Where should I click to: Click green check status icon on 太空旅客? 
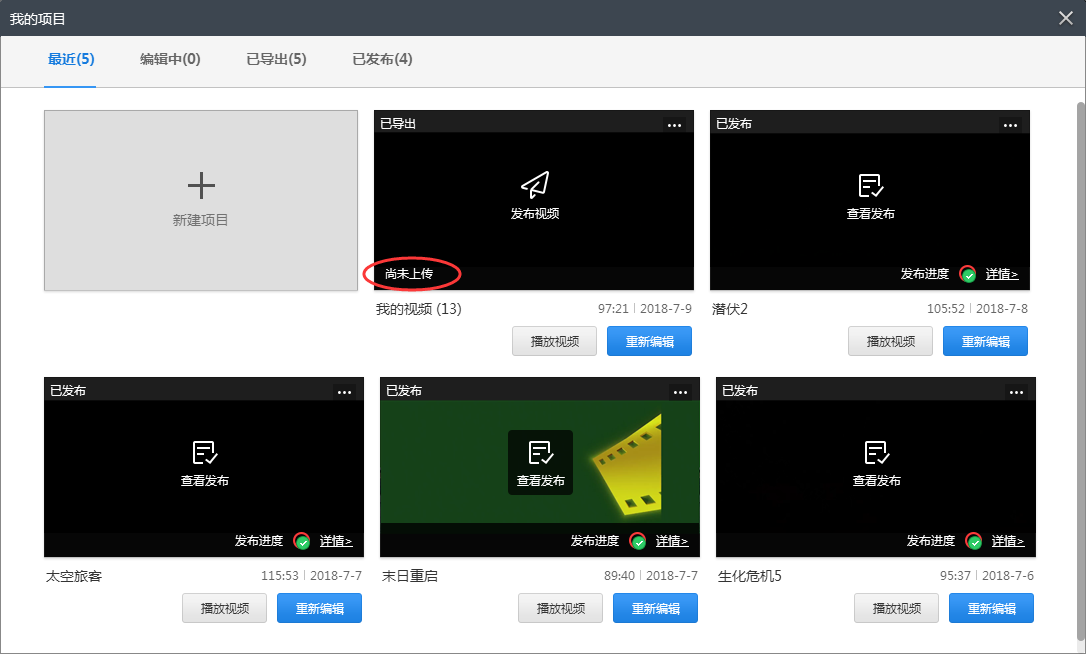point(302,541)
